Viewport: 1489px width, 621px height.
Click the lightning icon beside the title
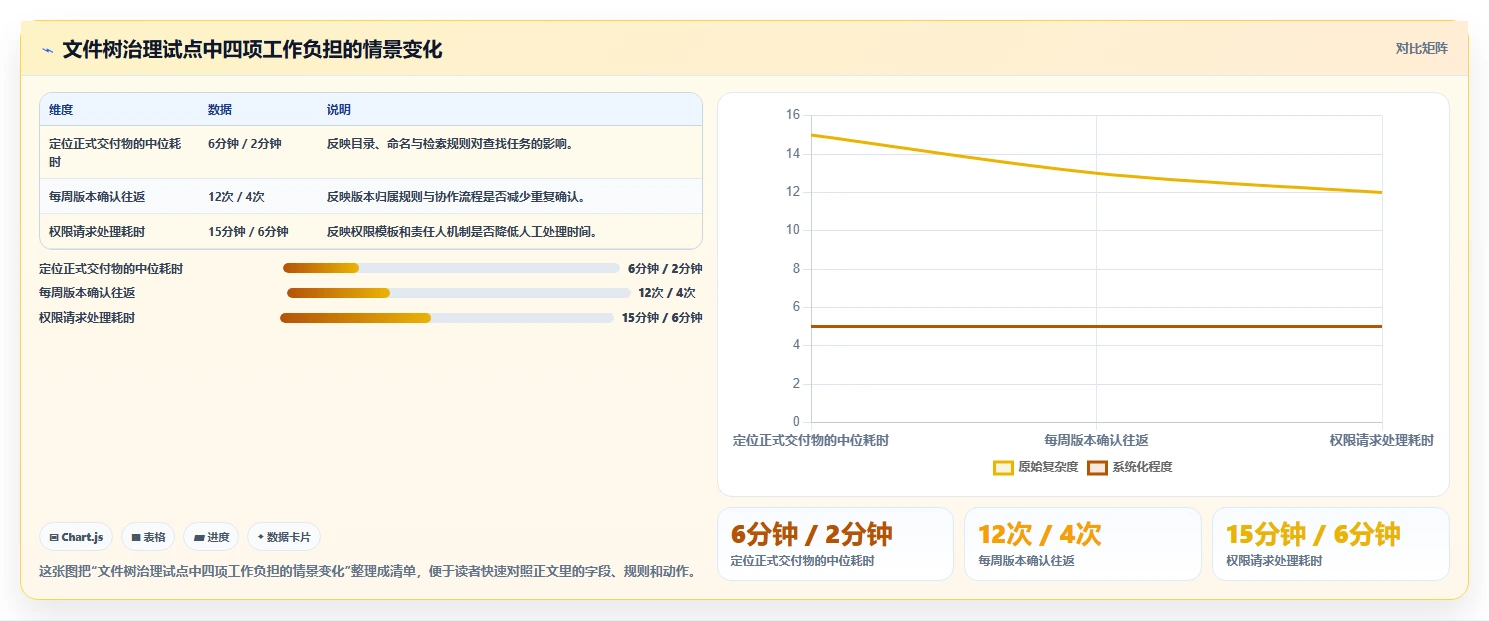tap(47, 50)
